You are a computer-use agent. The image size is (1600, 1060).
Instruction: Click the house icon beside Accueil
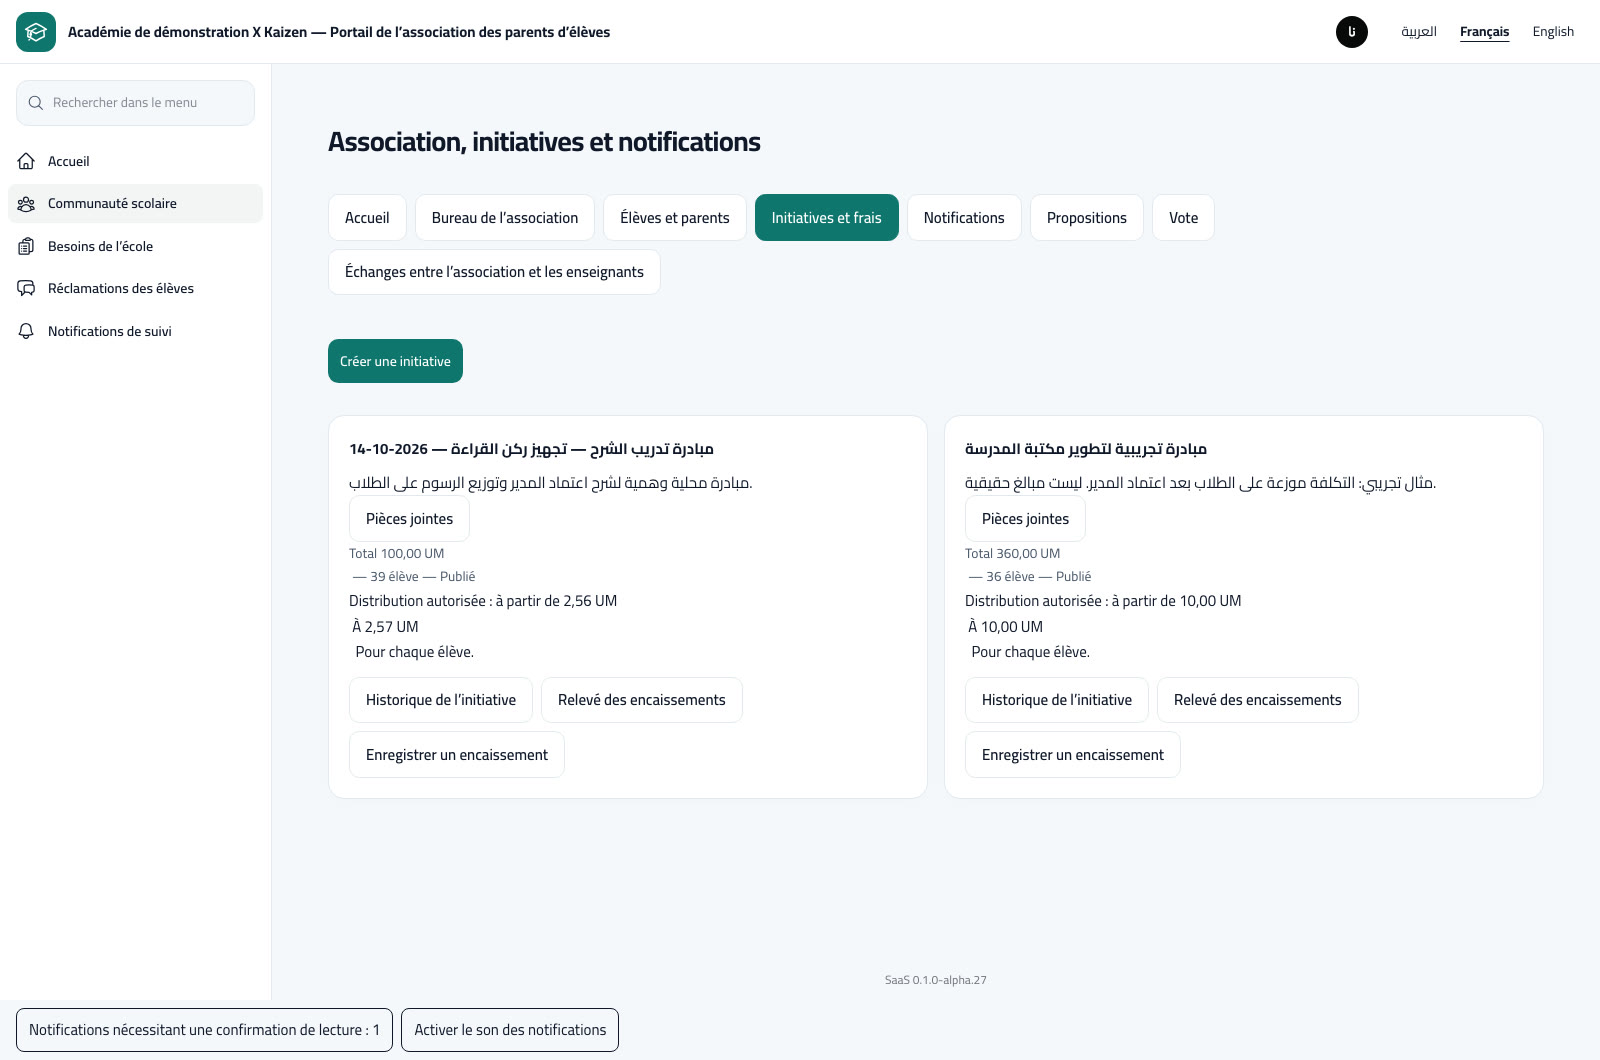click(x=27, y=161)
